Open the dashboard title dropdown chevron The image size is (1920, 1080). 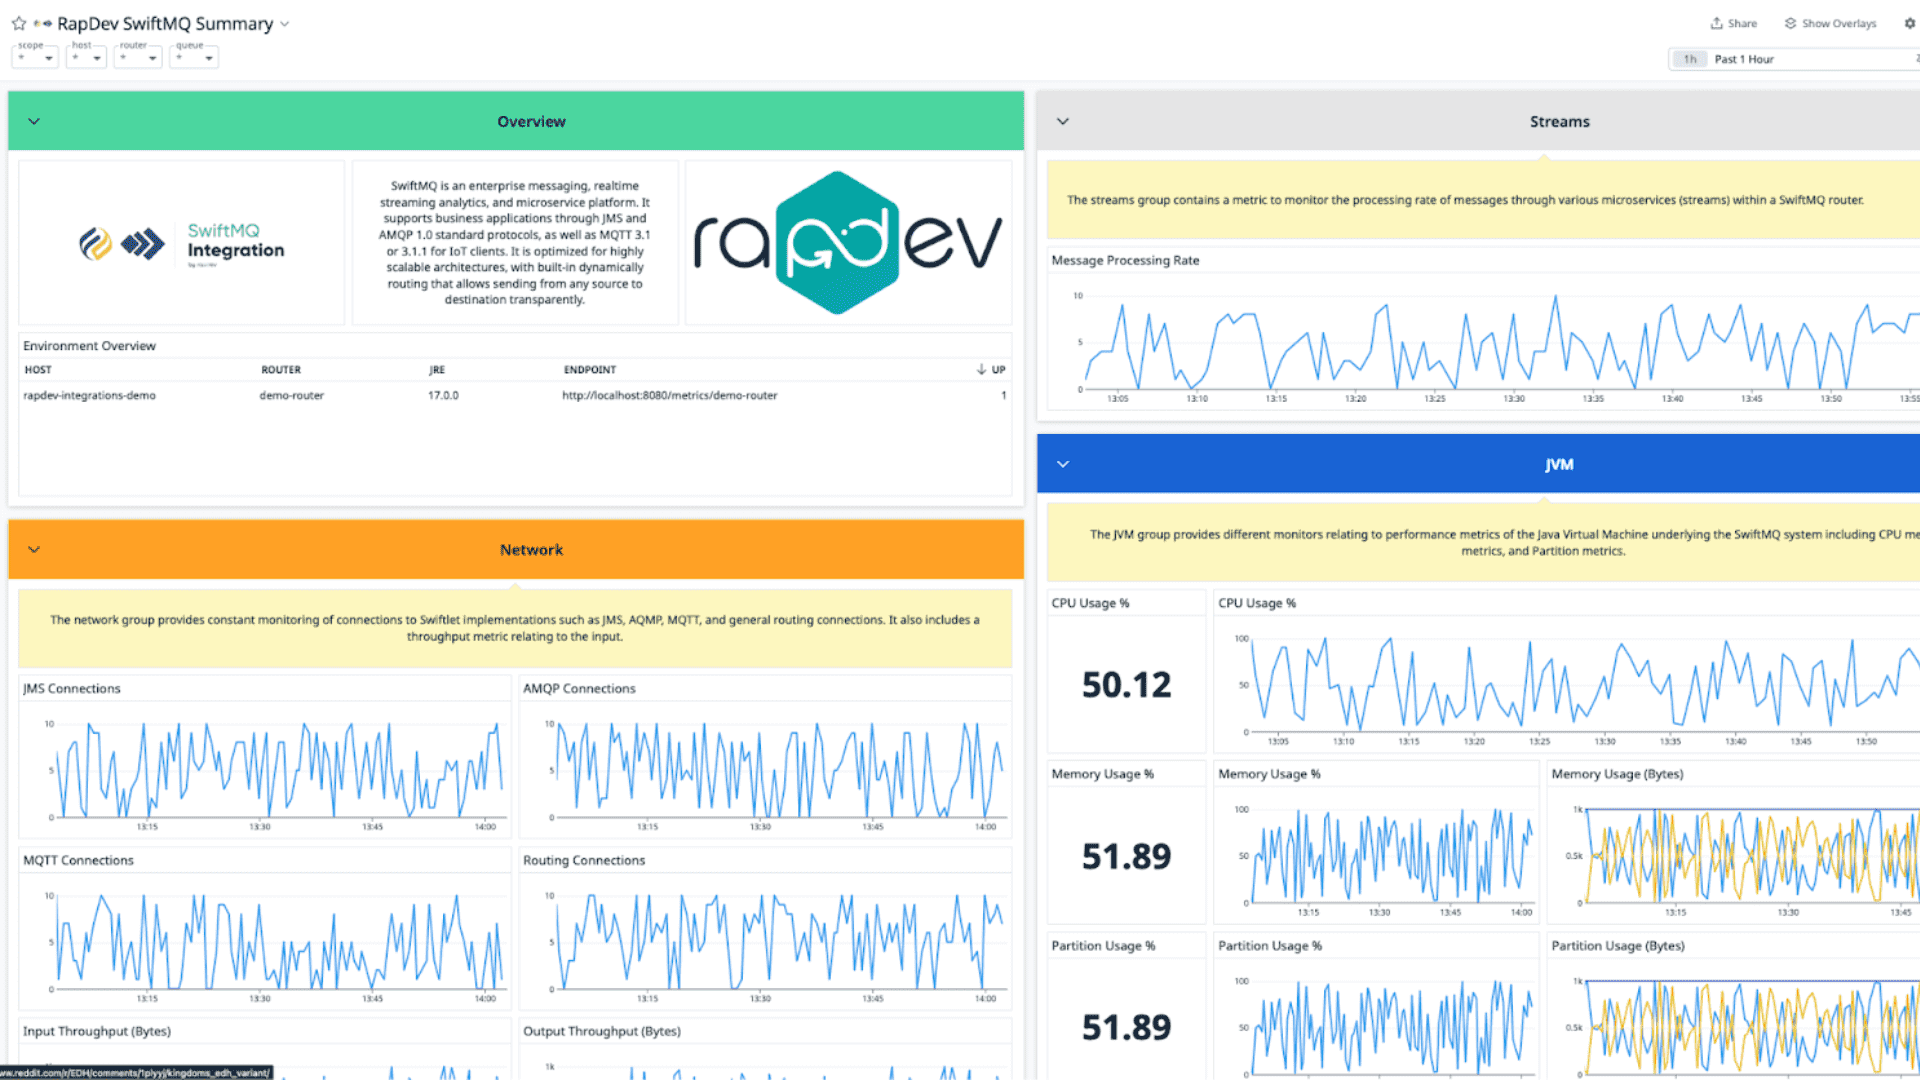pos(285,23)
